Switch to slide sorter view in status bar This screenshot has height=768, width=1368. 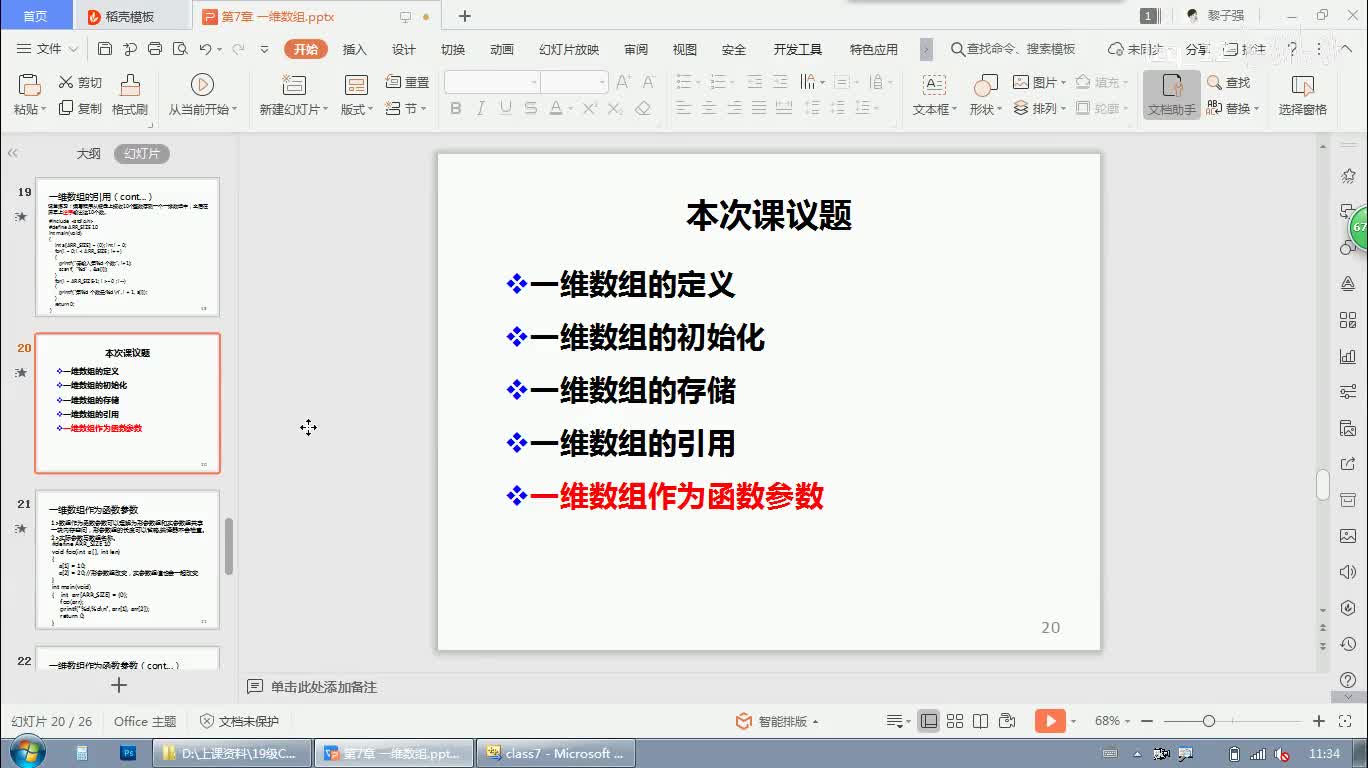click(955, 721)
